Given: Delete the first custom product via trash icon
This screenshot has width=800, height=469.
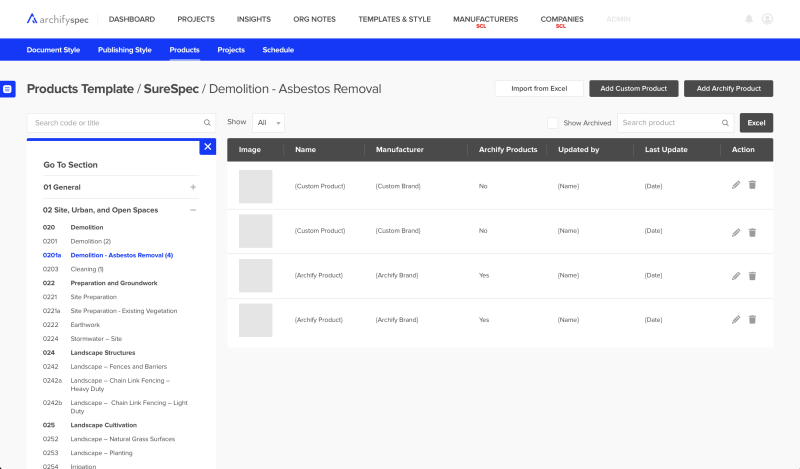Looking at the screenshot, I should (x=752, y=185).
